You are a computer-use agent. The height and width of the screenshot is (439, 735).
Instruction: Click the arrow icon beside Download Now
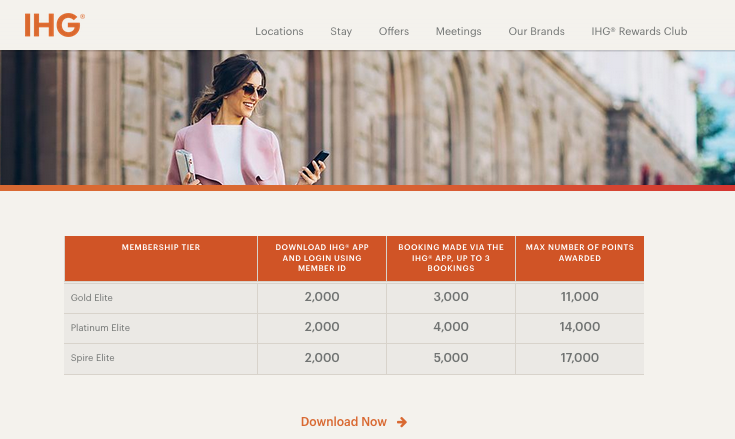tap(402, 422)
